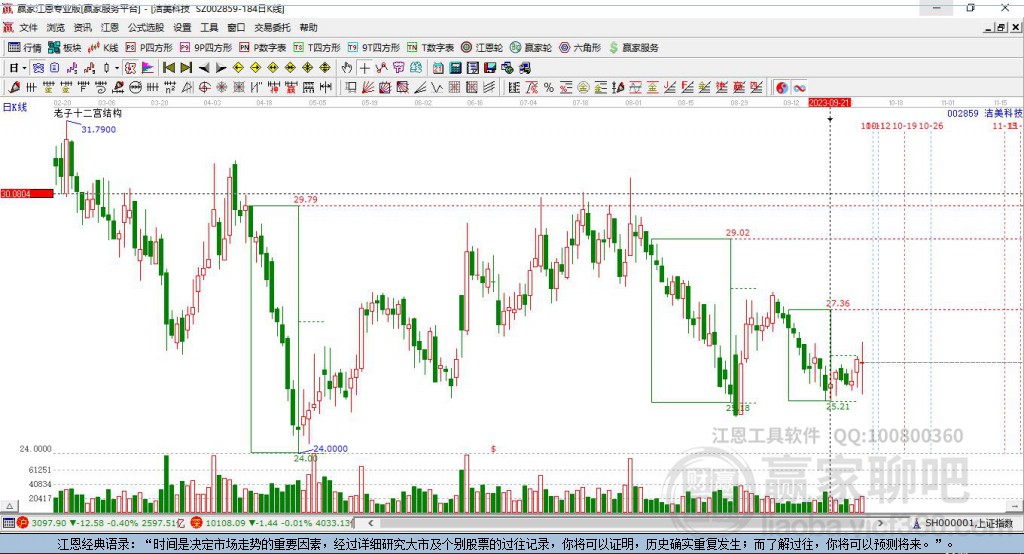
Task: Open the P数字表 tool
Action: click(x=263, y=48)
